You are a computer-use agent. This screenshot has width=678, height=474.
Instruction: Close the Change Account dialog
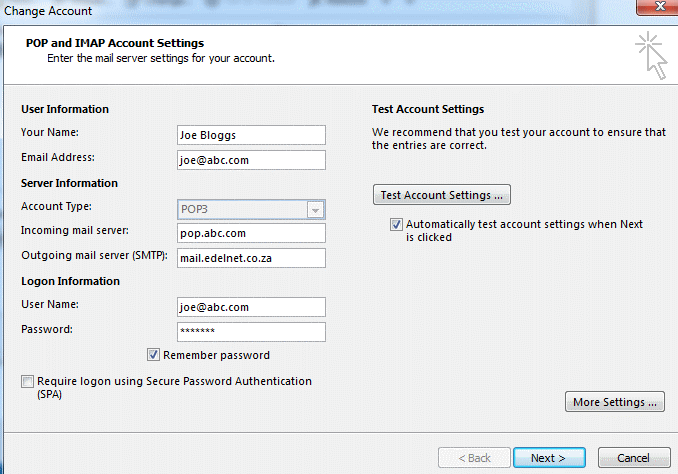(658, 7)
